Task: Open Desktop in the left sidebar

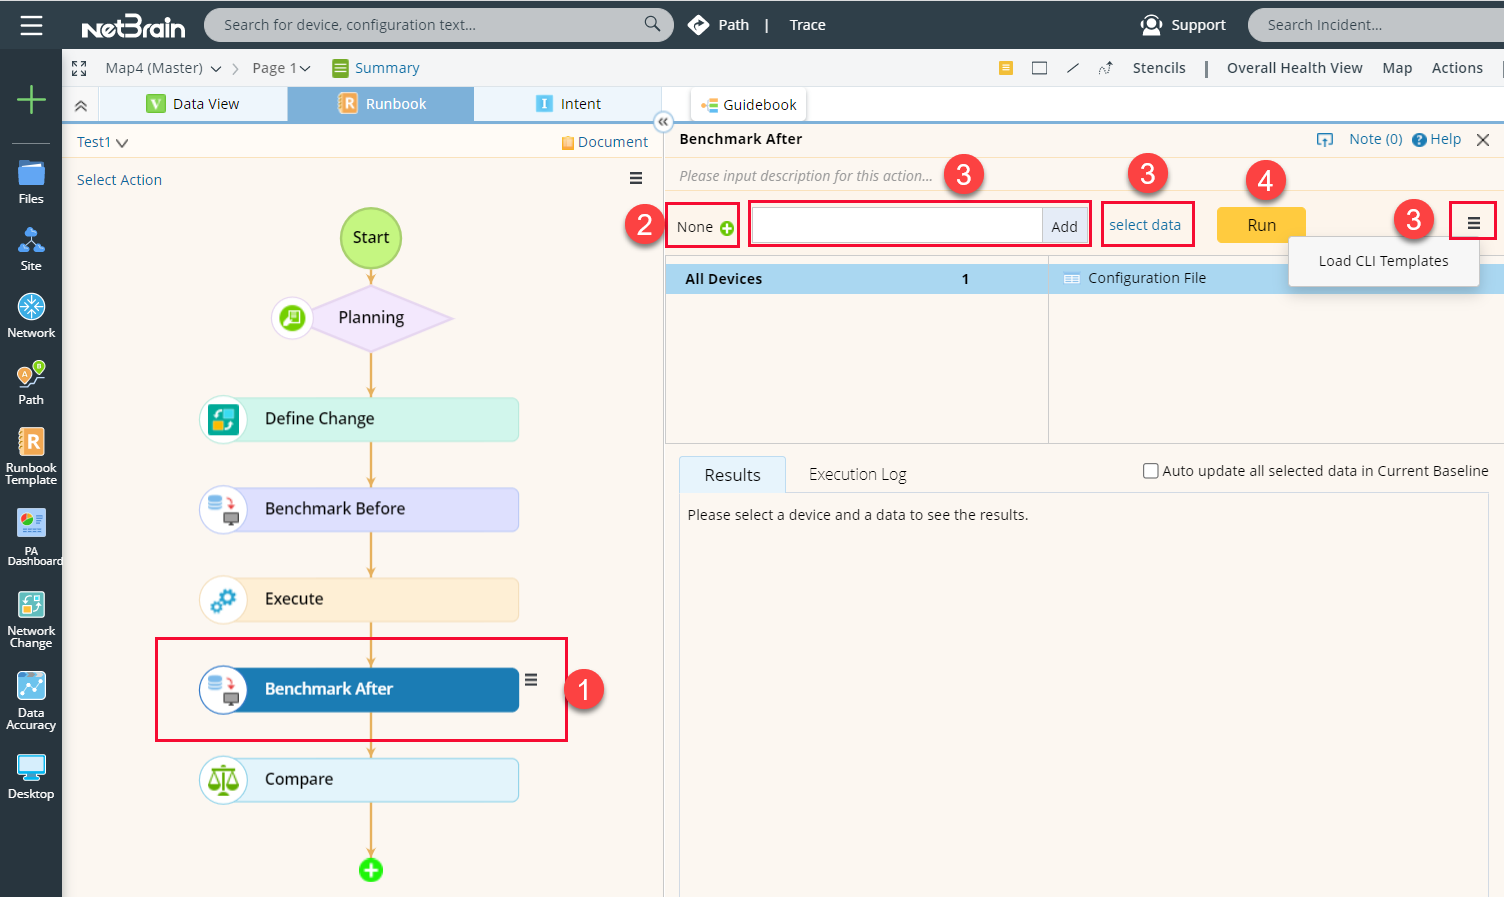Action: point(31,777)
